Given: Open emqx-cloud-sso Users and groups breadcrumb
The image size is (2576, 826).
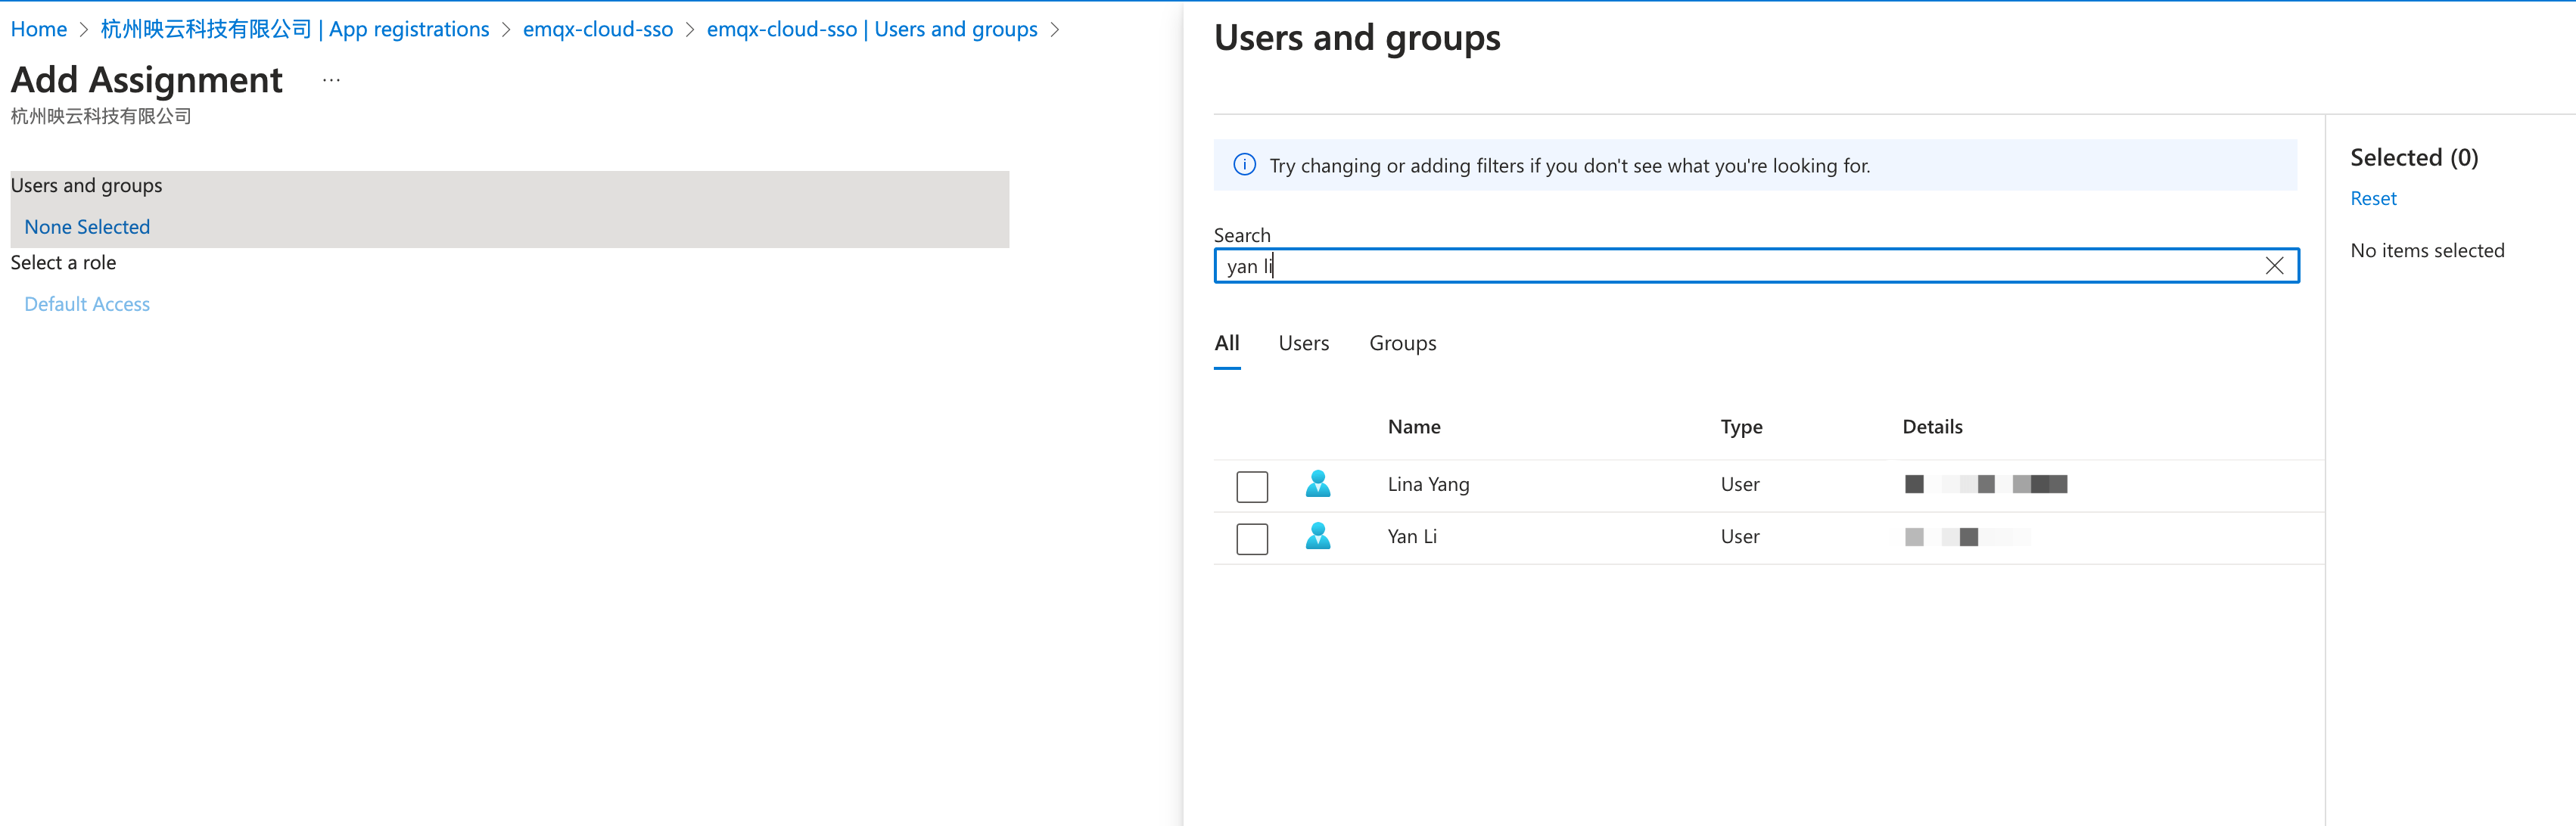Looking at the screenshot, I should click(871, 29).
